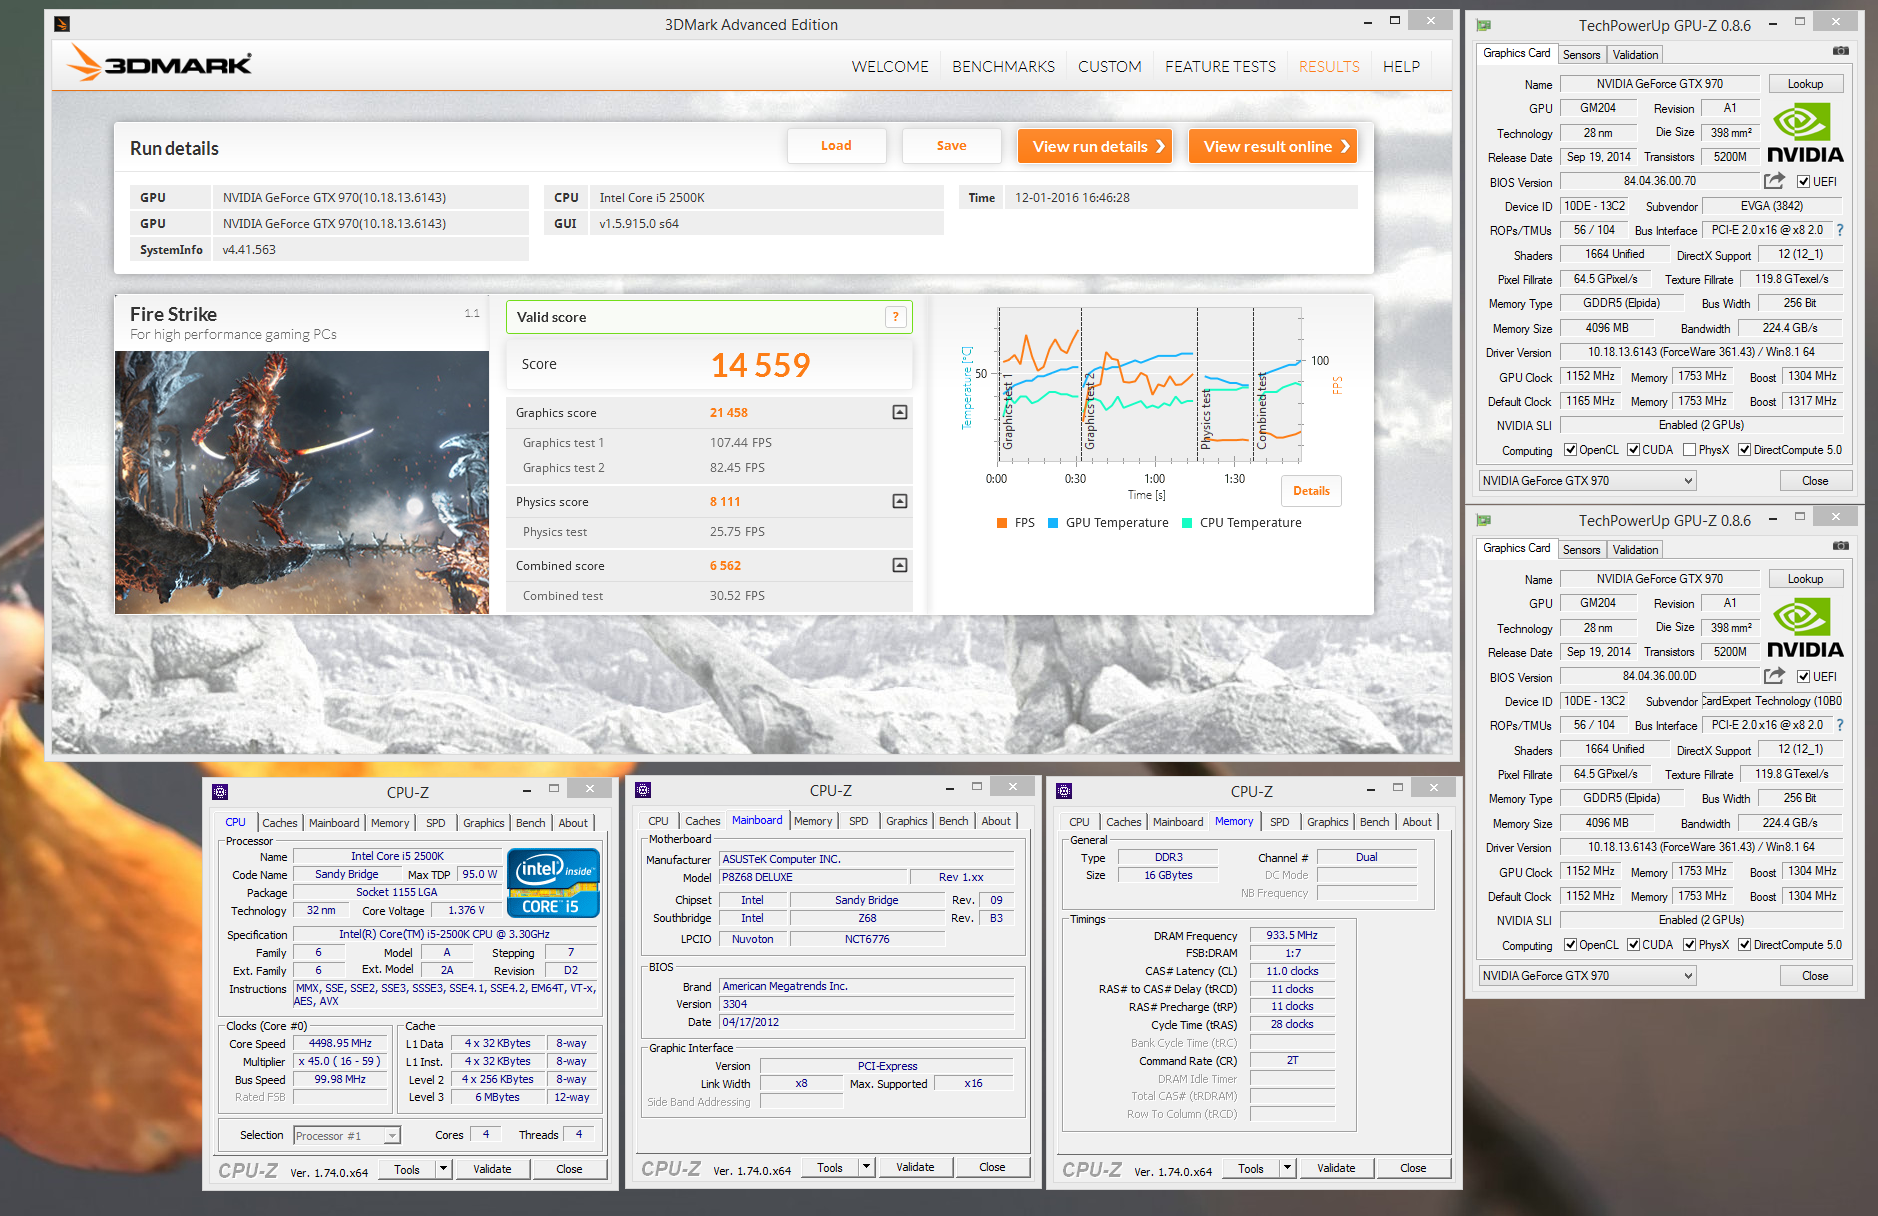1878x1216 pixels.
Task: Open the FEATURE TESTS menu in 3DMark
Action: [x=1220, y=66]
